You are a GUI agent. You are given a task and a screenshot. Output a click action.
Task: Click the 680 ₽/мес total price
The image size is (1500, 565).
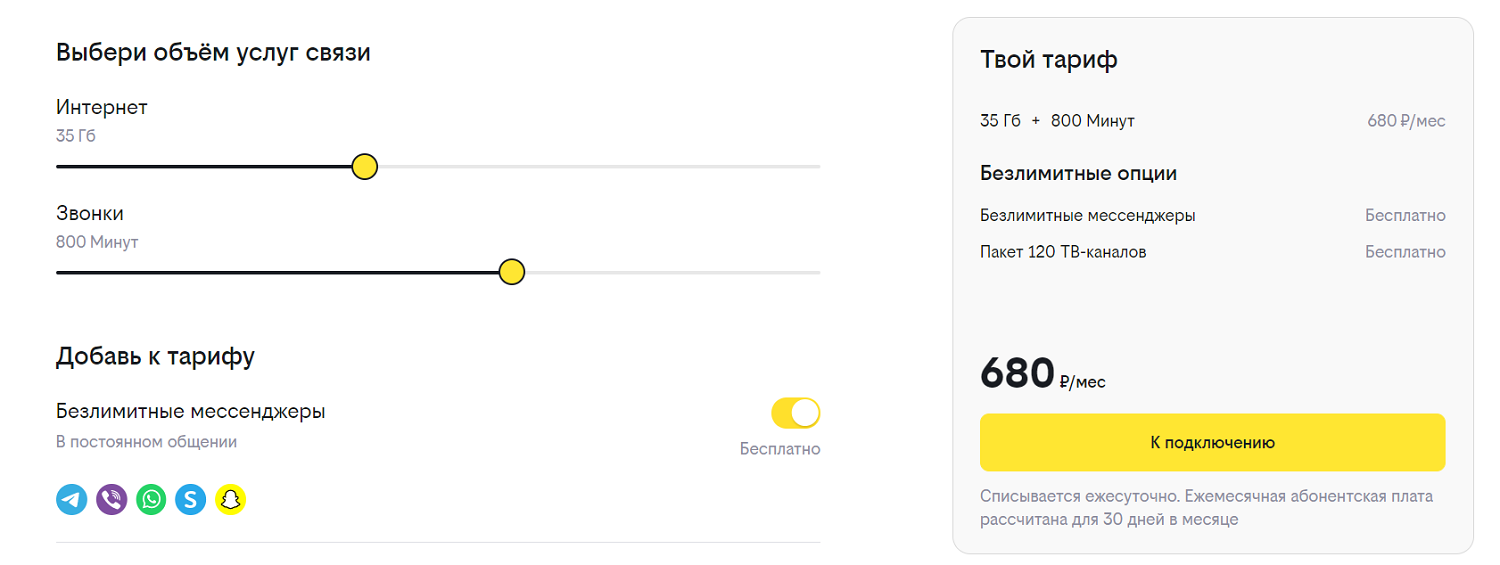(x=1043, y=374)
